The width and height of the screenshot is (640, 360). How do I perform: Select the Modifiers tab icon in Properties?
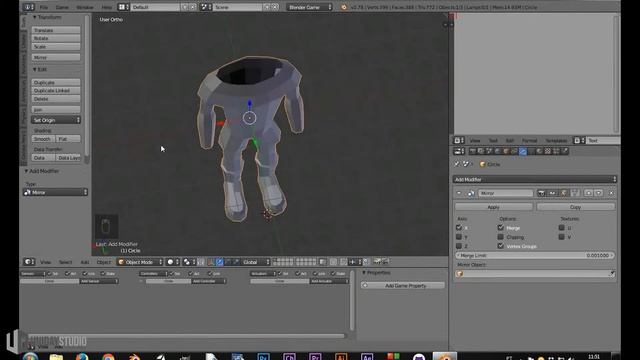[523, 151]
